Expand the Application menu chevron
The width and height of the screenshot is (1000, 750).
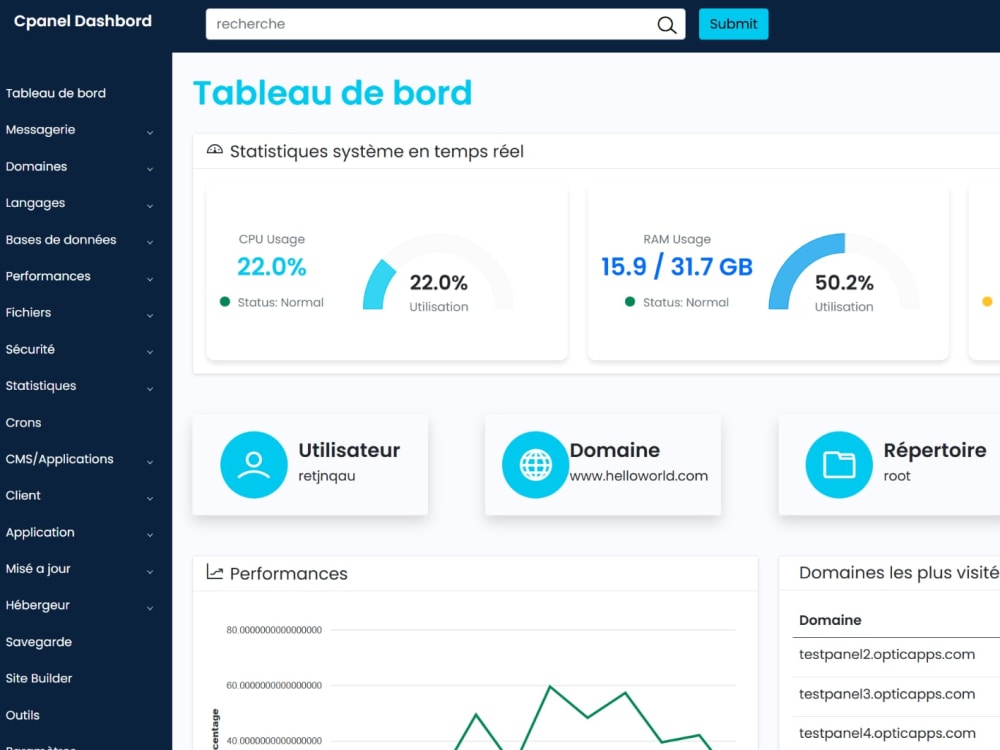[x=150, y=535]
